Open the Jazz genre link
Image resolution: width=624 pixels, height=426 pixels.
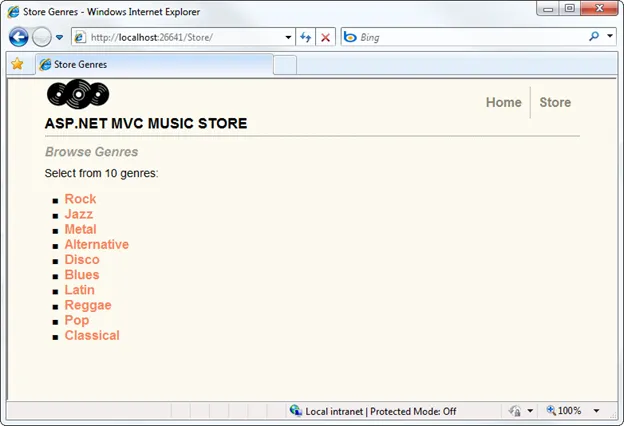(78, 214)
